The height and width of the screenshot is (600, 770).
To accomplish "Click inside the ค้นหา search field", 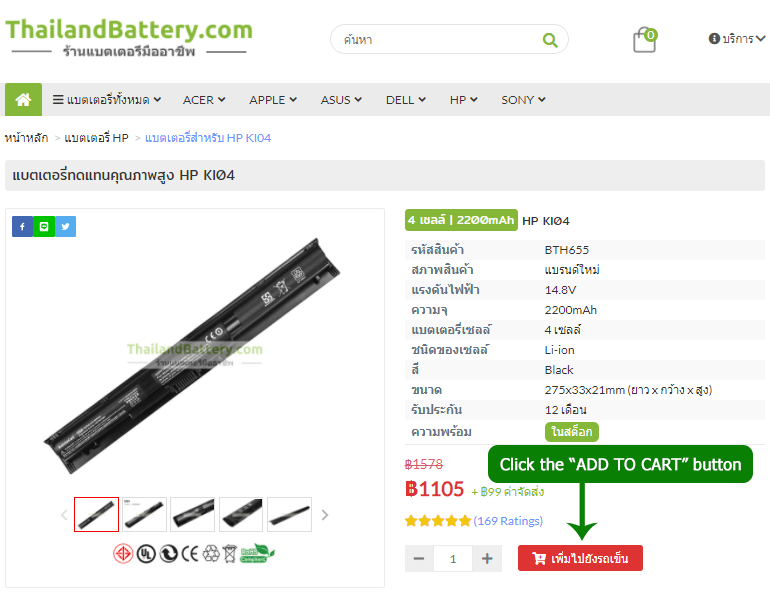I will 440,40.
